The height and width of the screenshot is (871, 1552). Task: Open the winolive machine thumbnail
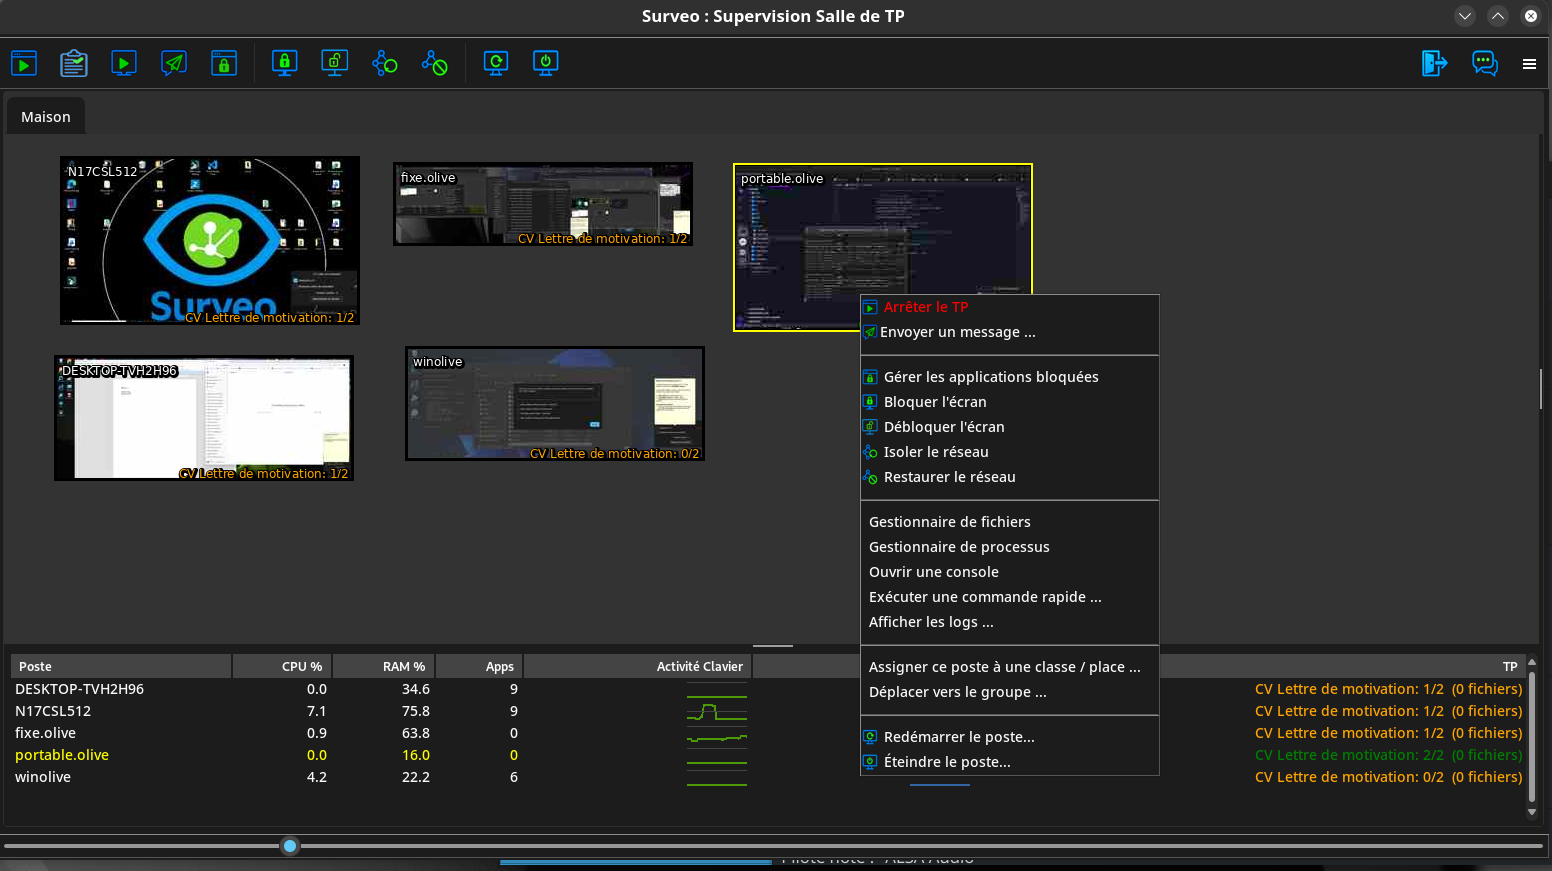click(x=554, y=403)
